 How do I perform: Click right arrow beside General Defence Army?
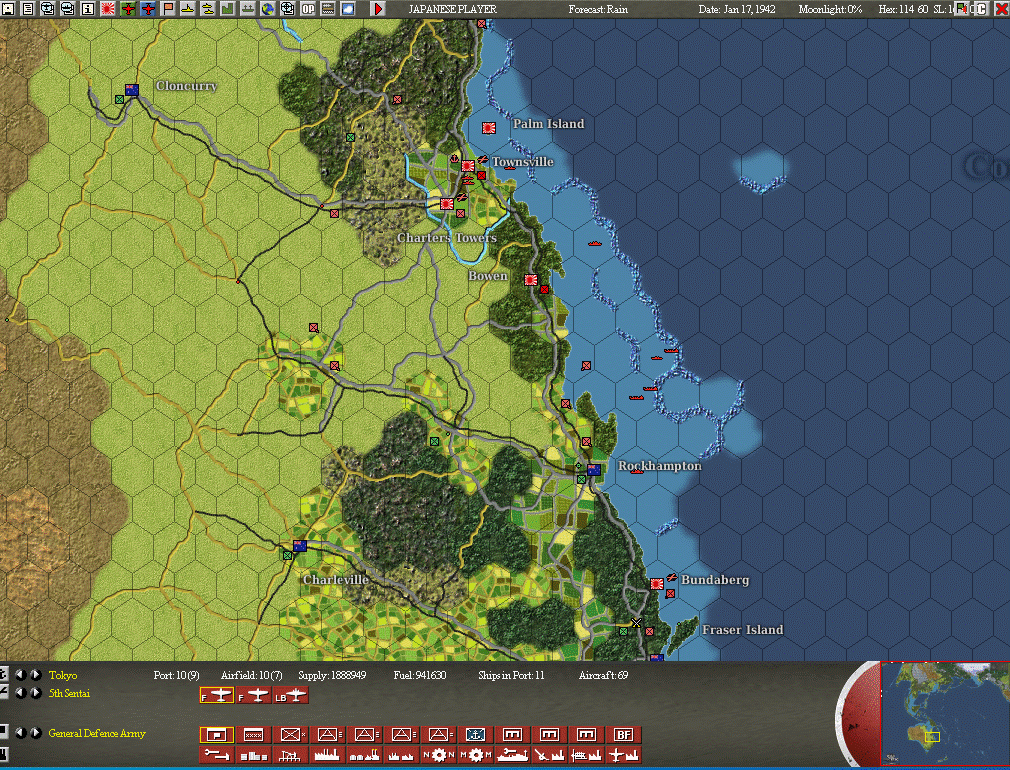coord(35,733)
